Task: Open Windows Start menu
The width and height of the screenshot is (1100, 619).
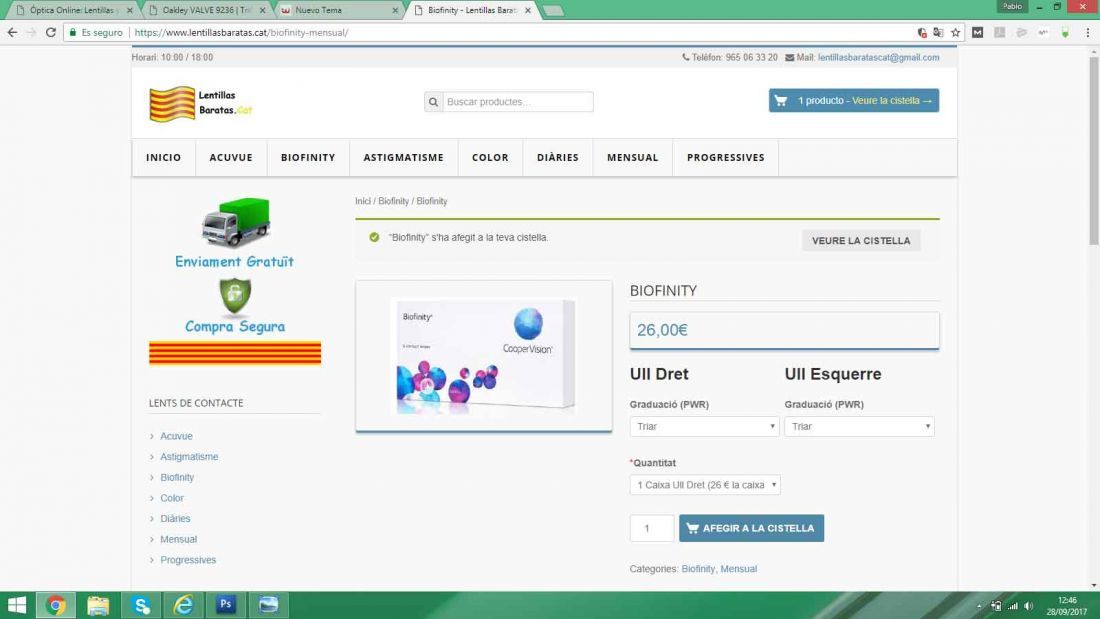Action: click(x=16, y=605)
